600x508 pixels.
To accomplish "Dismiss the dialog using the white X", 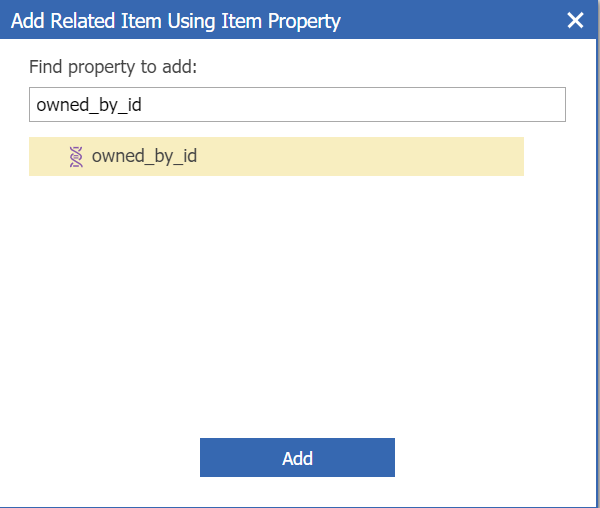I will point(575,20).
